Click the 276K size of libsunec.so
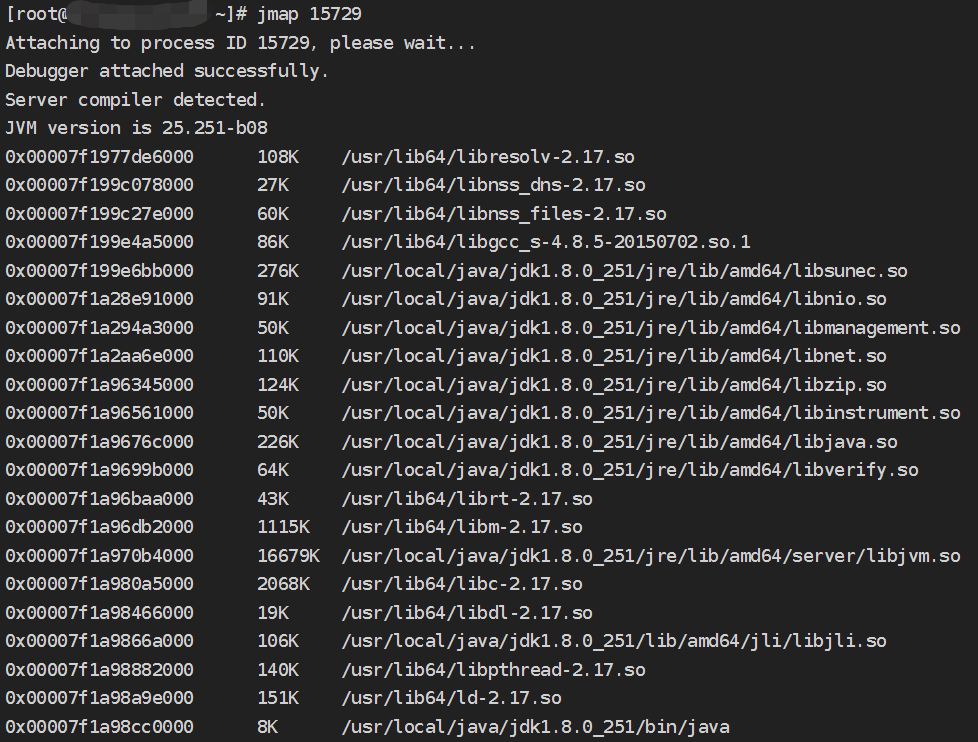This screenshot has width=978, height=742. (278, 271)
